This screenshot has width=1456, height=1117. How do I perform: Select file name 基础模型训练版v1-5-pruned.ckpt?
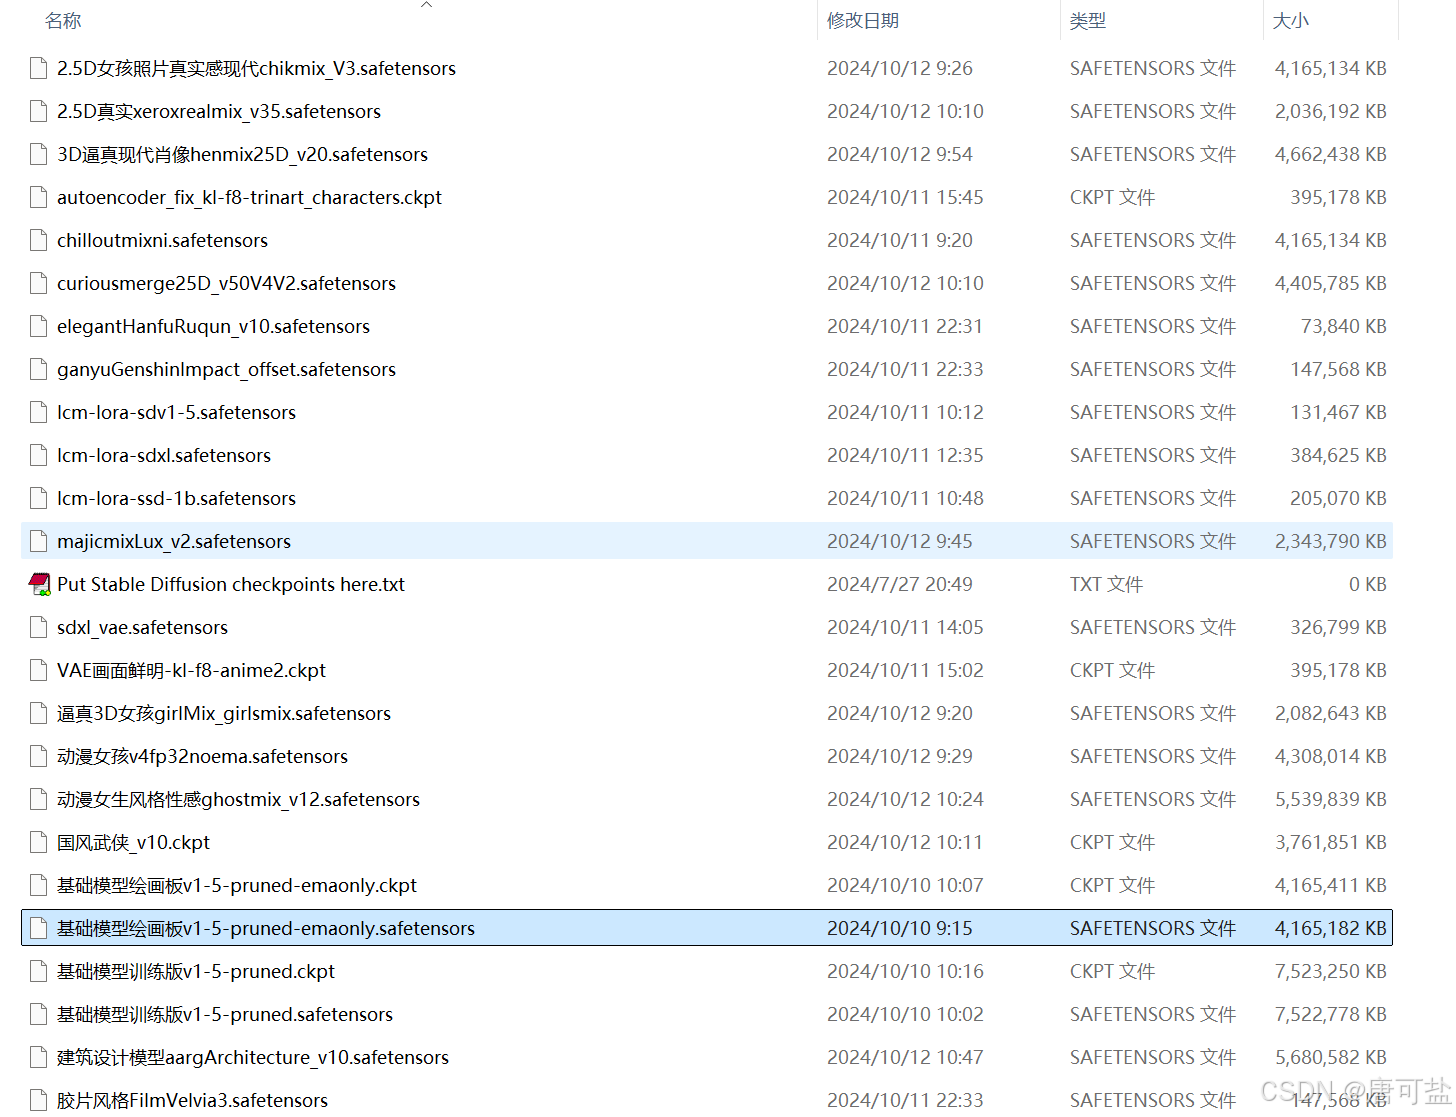196,971
